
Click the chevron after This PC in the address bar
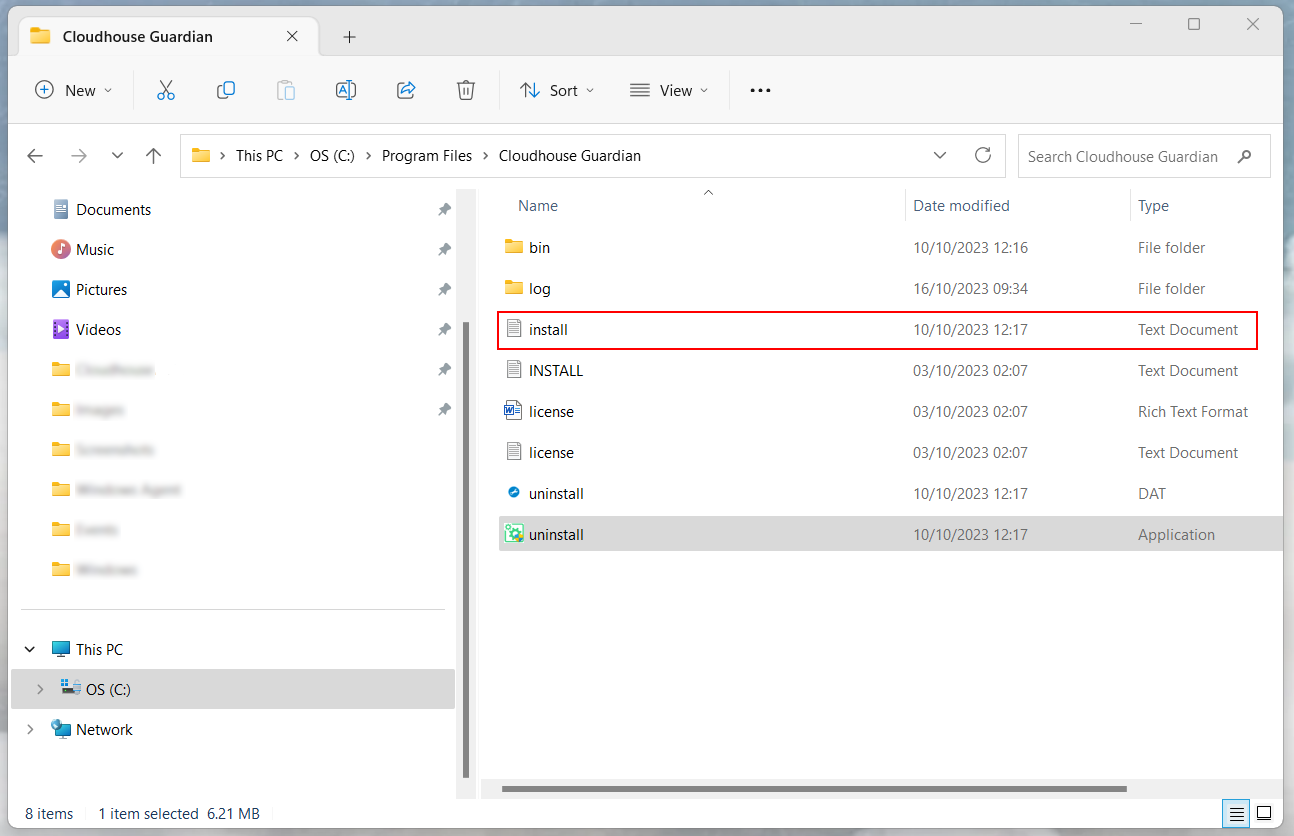(297, 156)
